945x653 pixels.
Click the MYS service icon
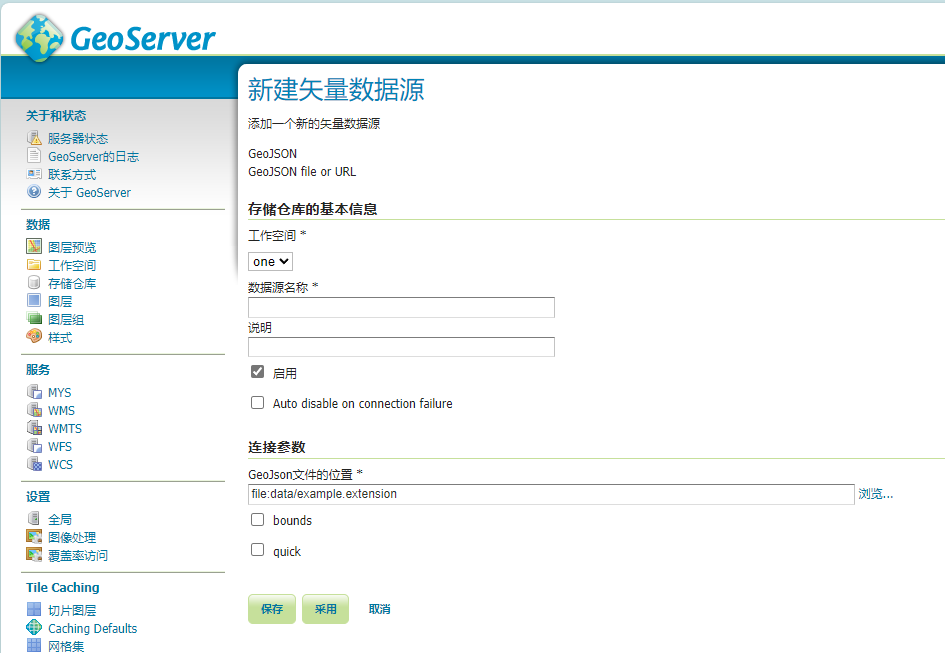[34, 391]
